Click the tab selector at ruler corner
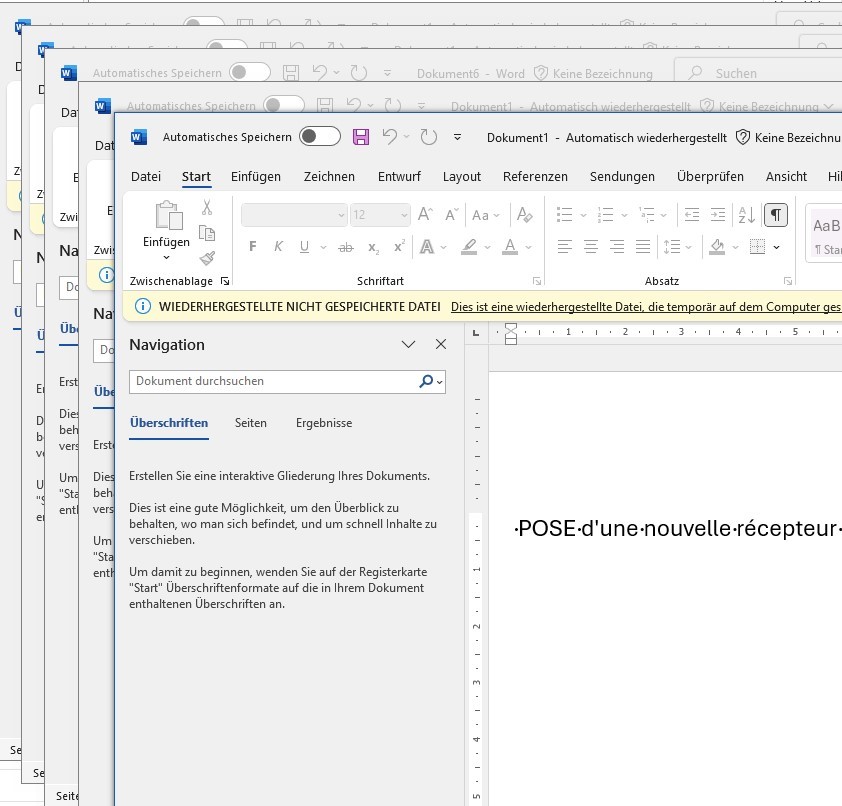842x806 pixels. [476, 333]
